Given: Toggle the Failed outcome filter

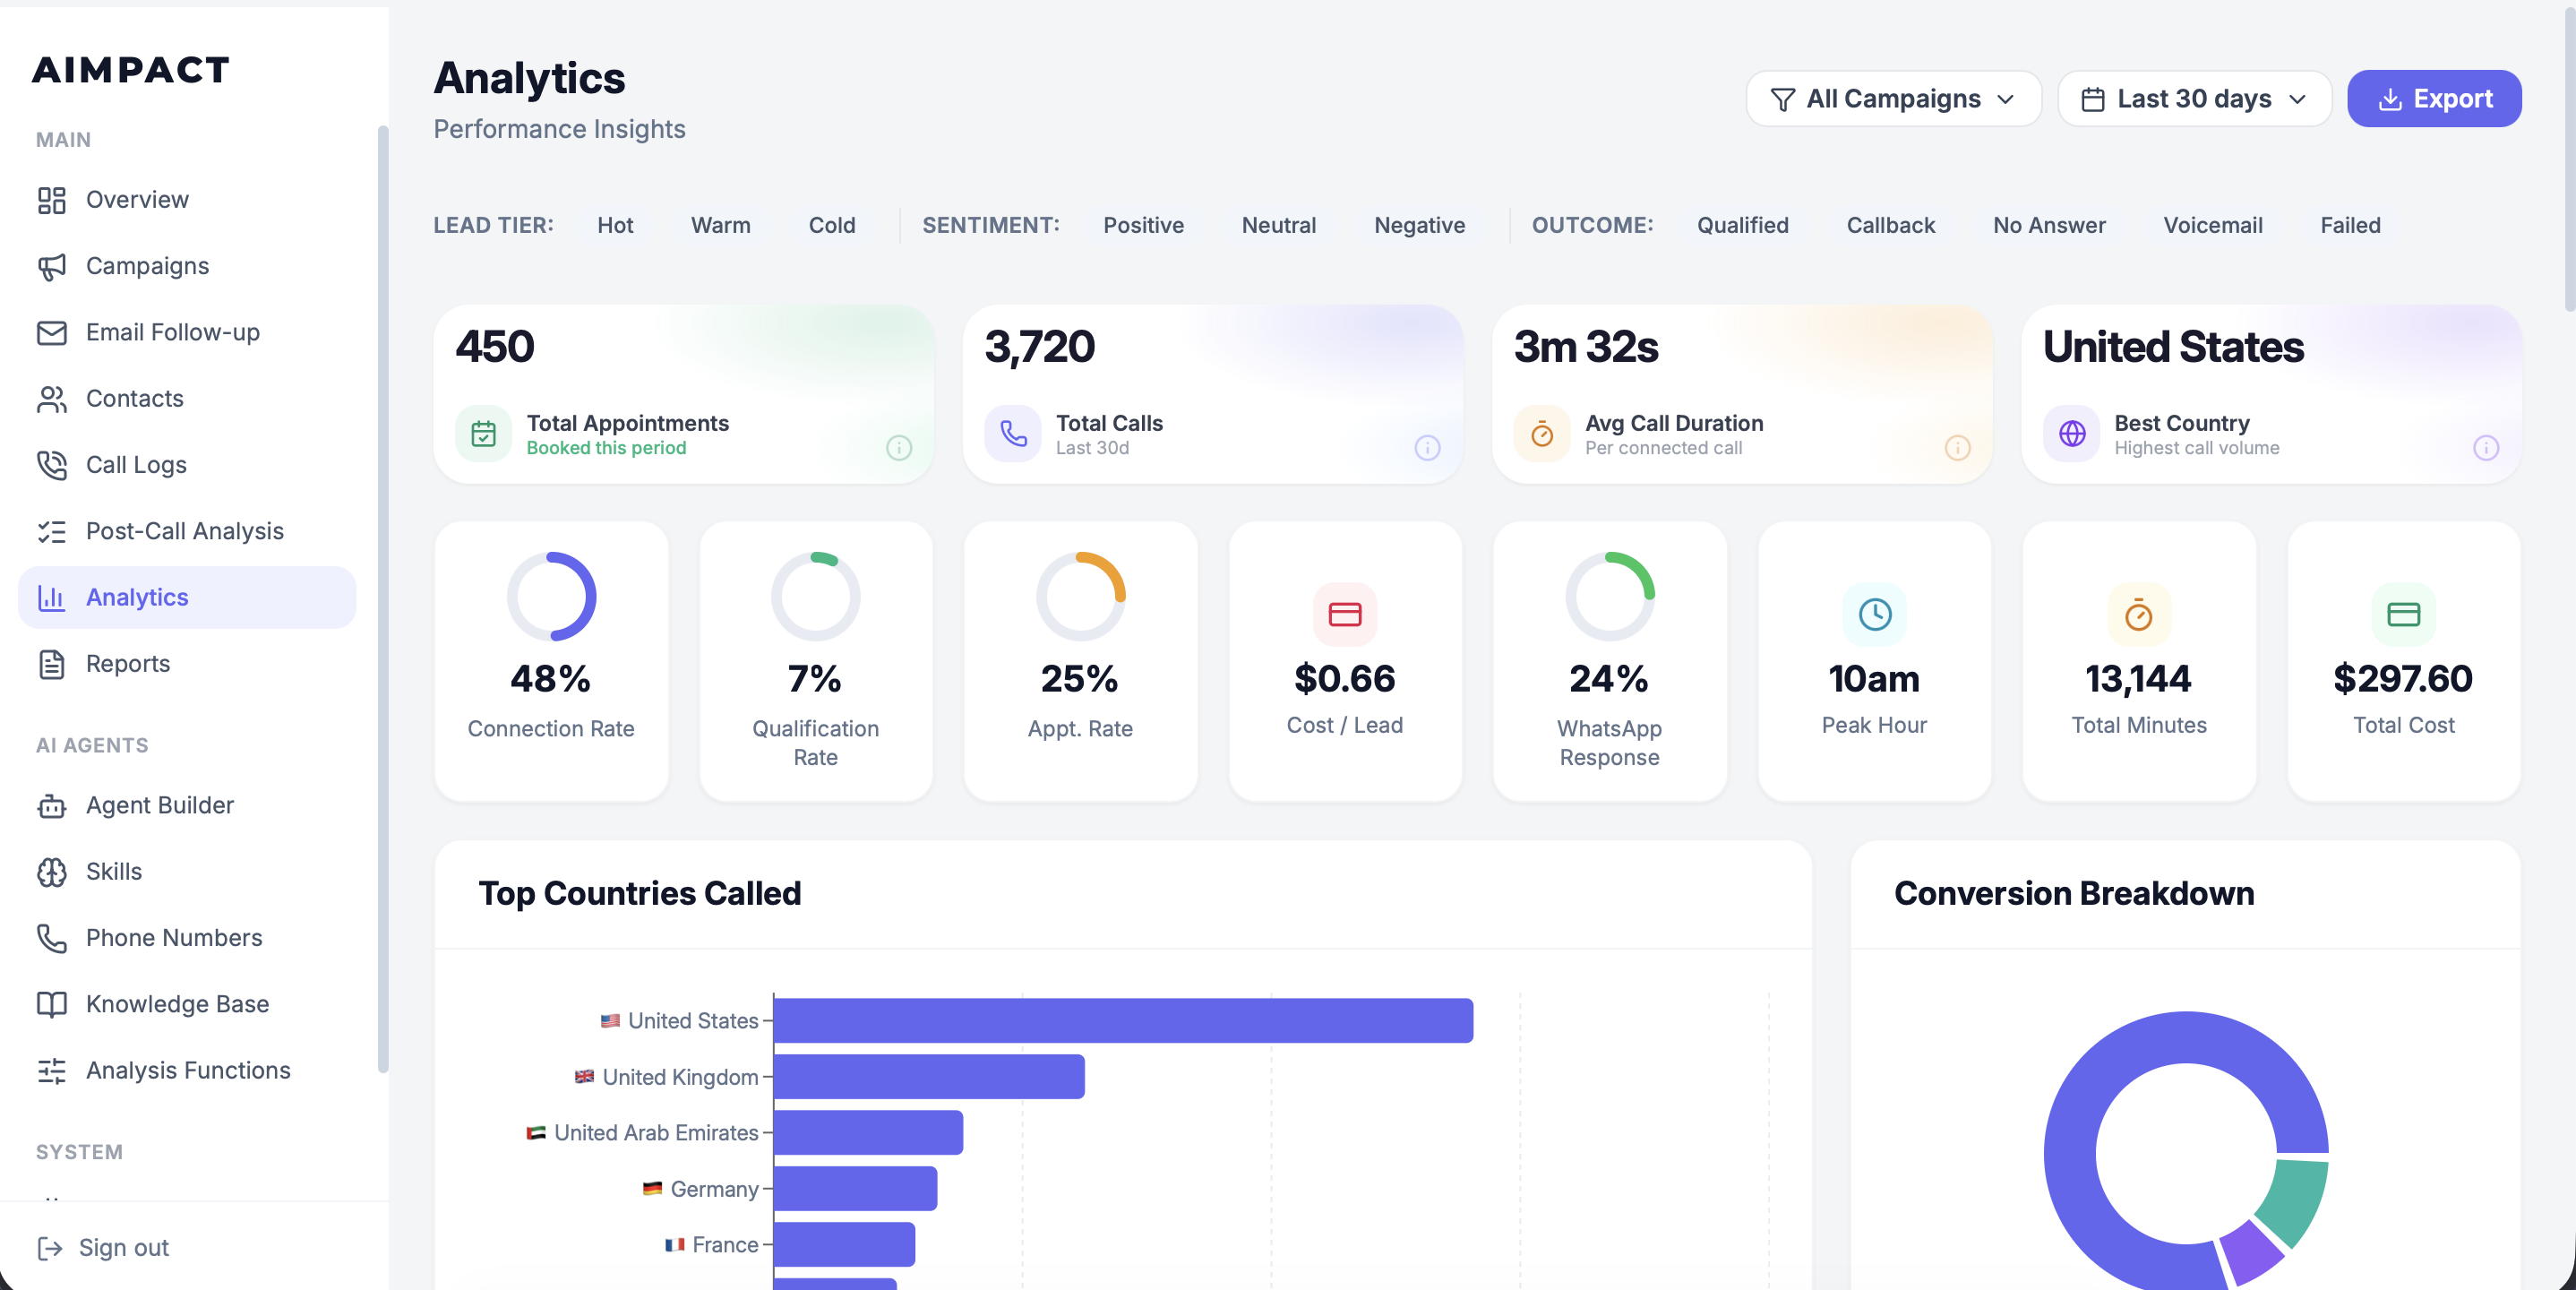Looking at the screenshot, I should click(2351, 226).
